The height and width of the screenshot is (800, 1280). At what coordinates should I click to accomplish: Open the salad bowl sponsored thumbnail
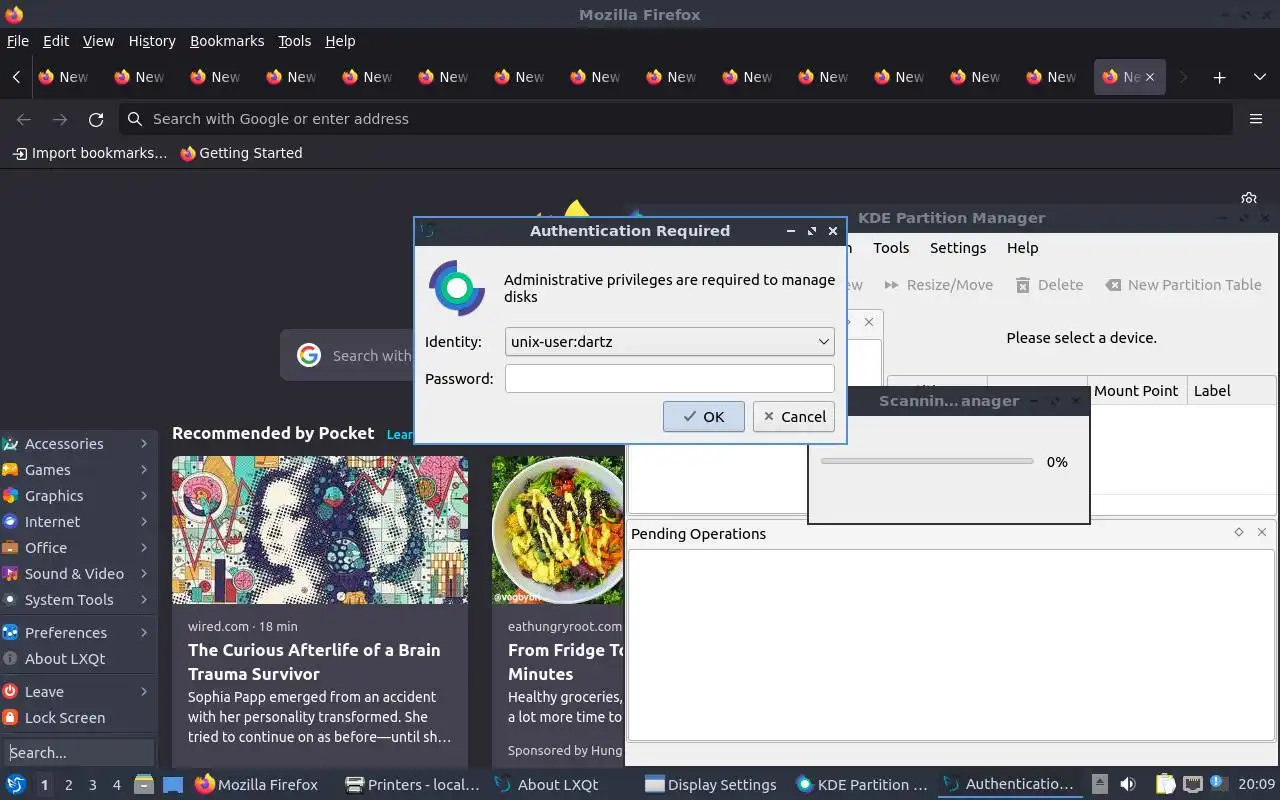[x=557, y=530]
